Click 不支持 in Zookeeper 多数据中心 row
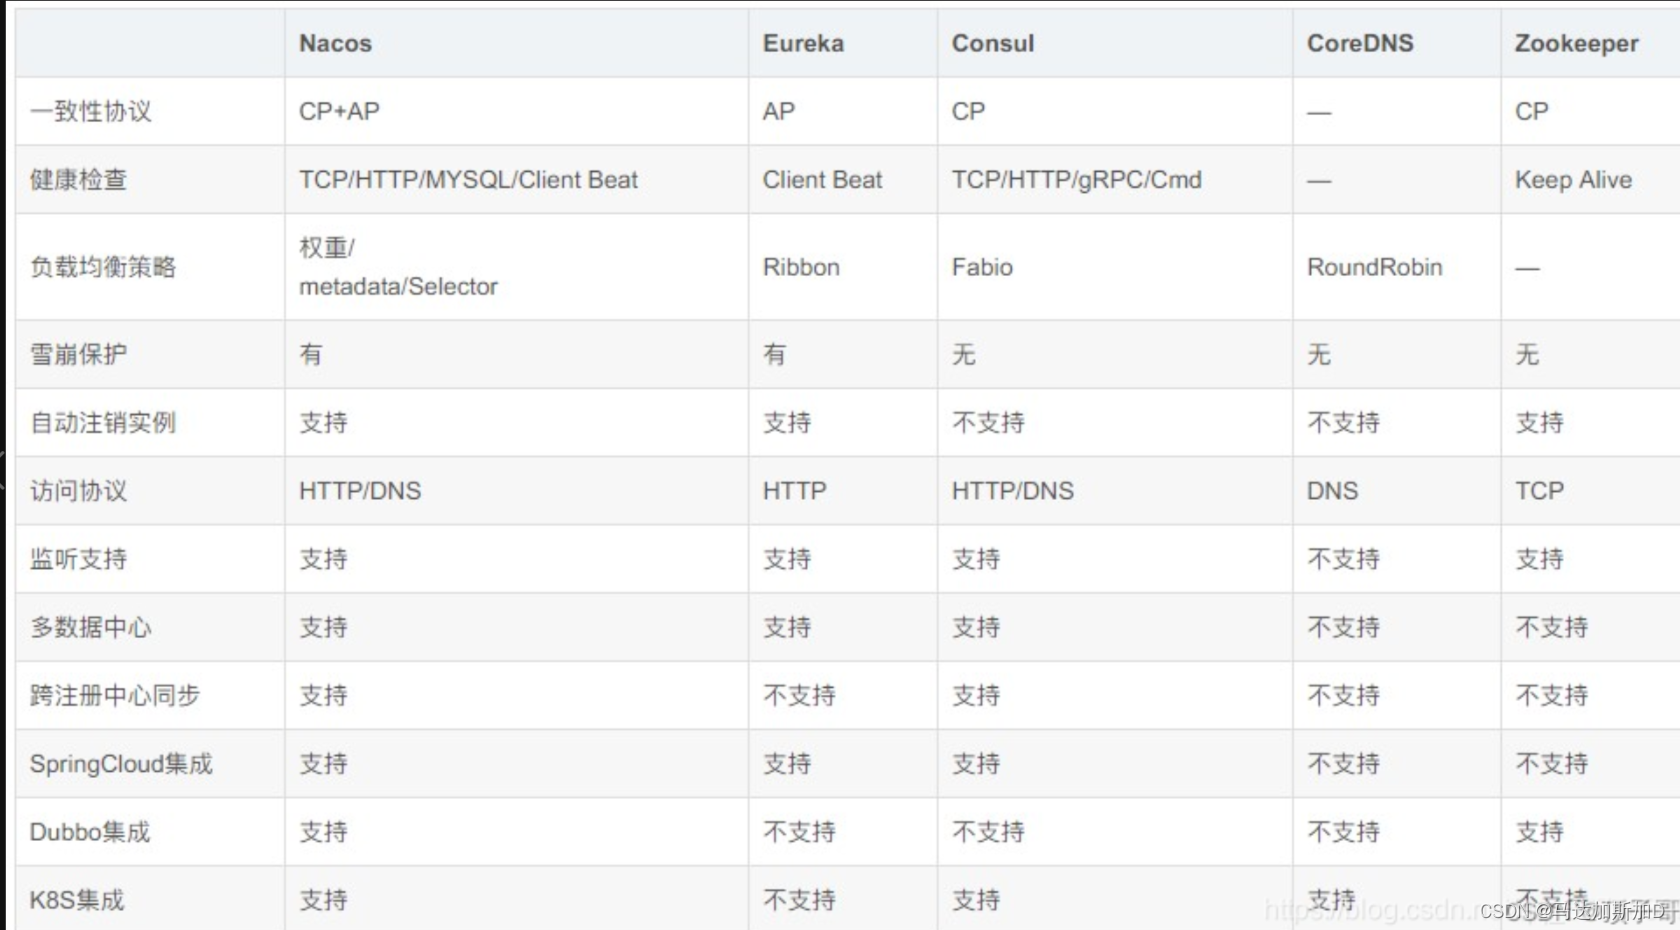Viewport: 1680px width, 930px height. 1551,627
